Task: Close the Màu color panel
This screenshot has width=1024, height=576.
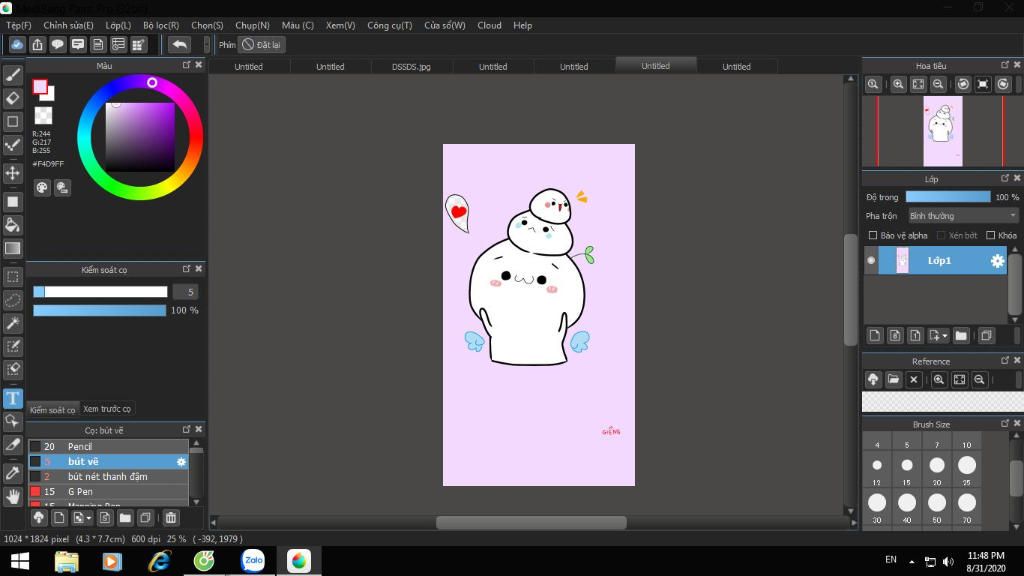Action: point(199,65)
